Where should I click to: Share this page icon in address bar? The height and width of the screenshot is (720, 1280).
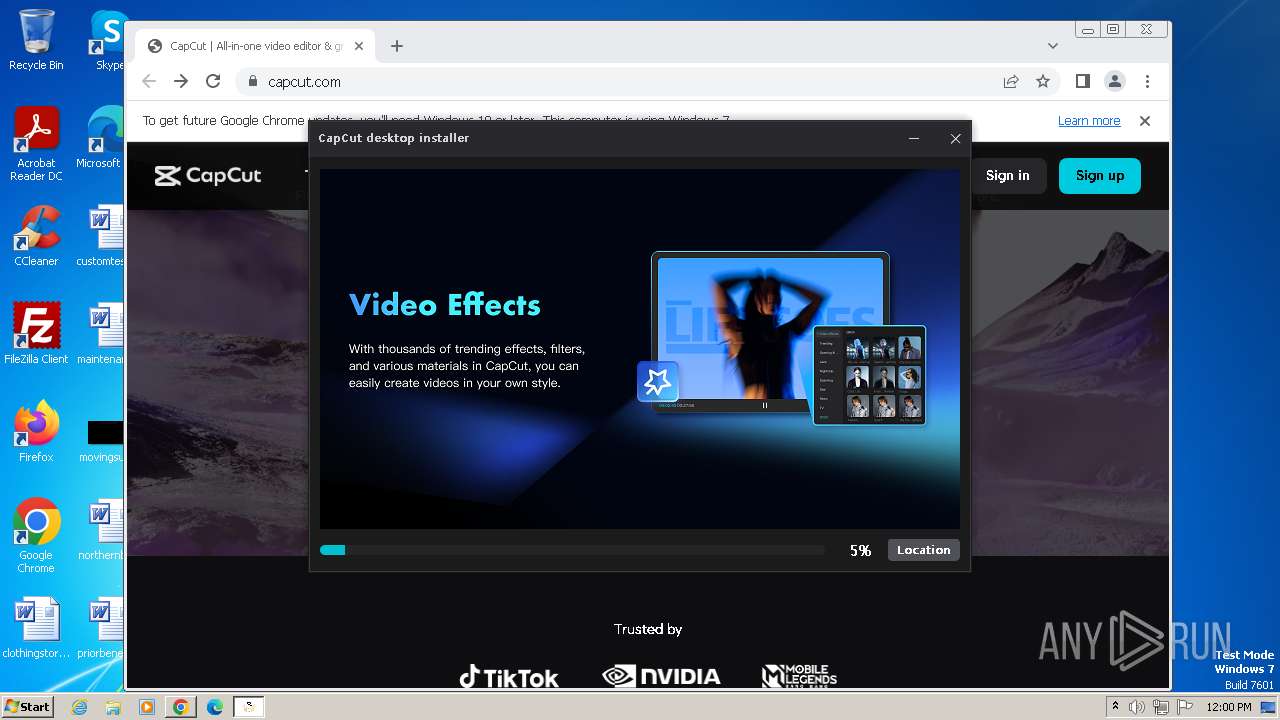pos(1011,82)
